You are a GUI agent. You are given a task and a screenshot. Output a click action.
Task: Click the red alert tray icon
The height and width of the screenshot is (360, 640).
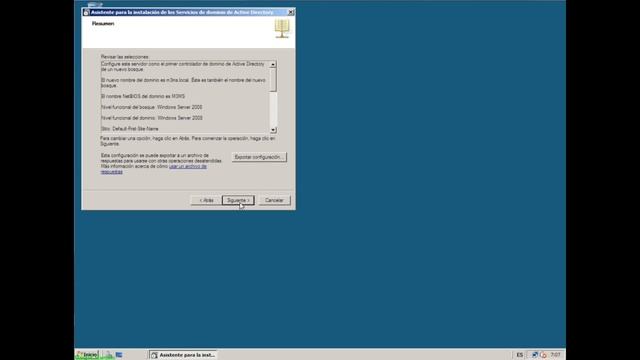point(543,355)
